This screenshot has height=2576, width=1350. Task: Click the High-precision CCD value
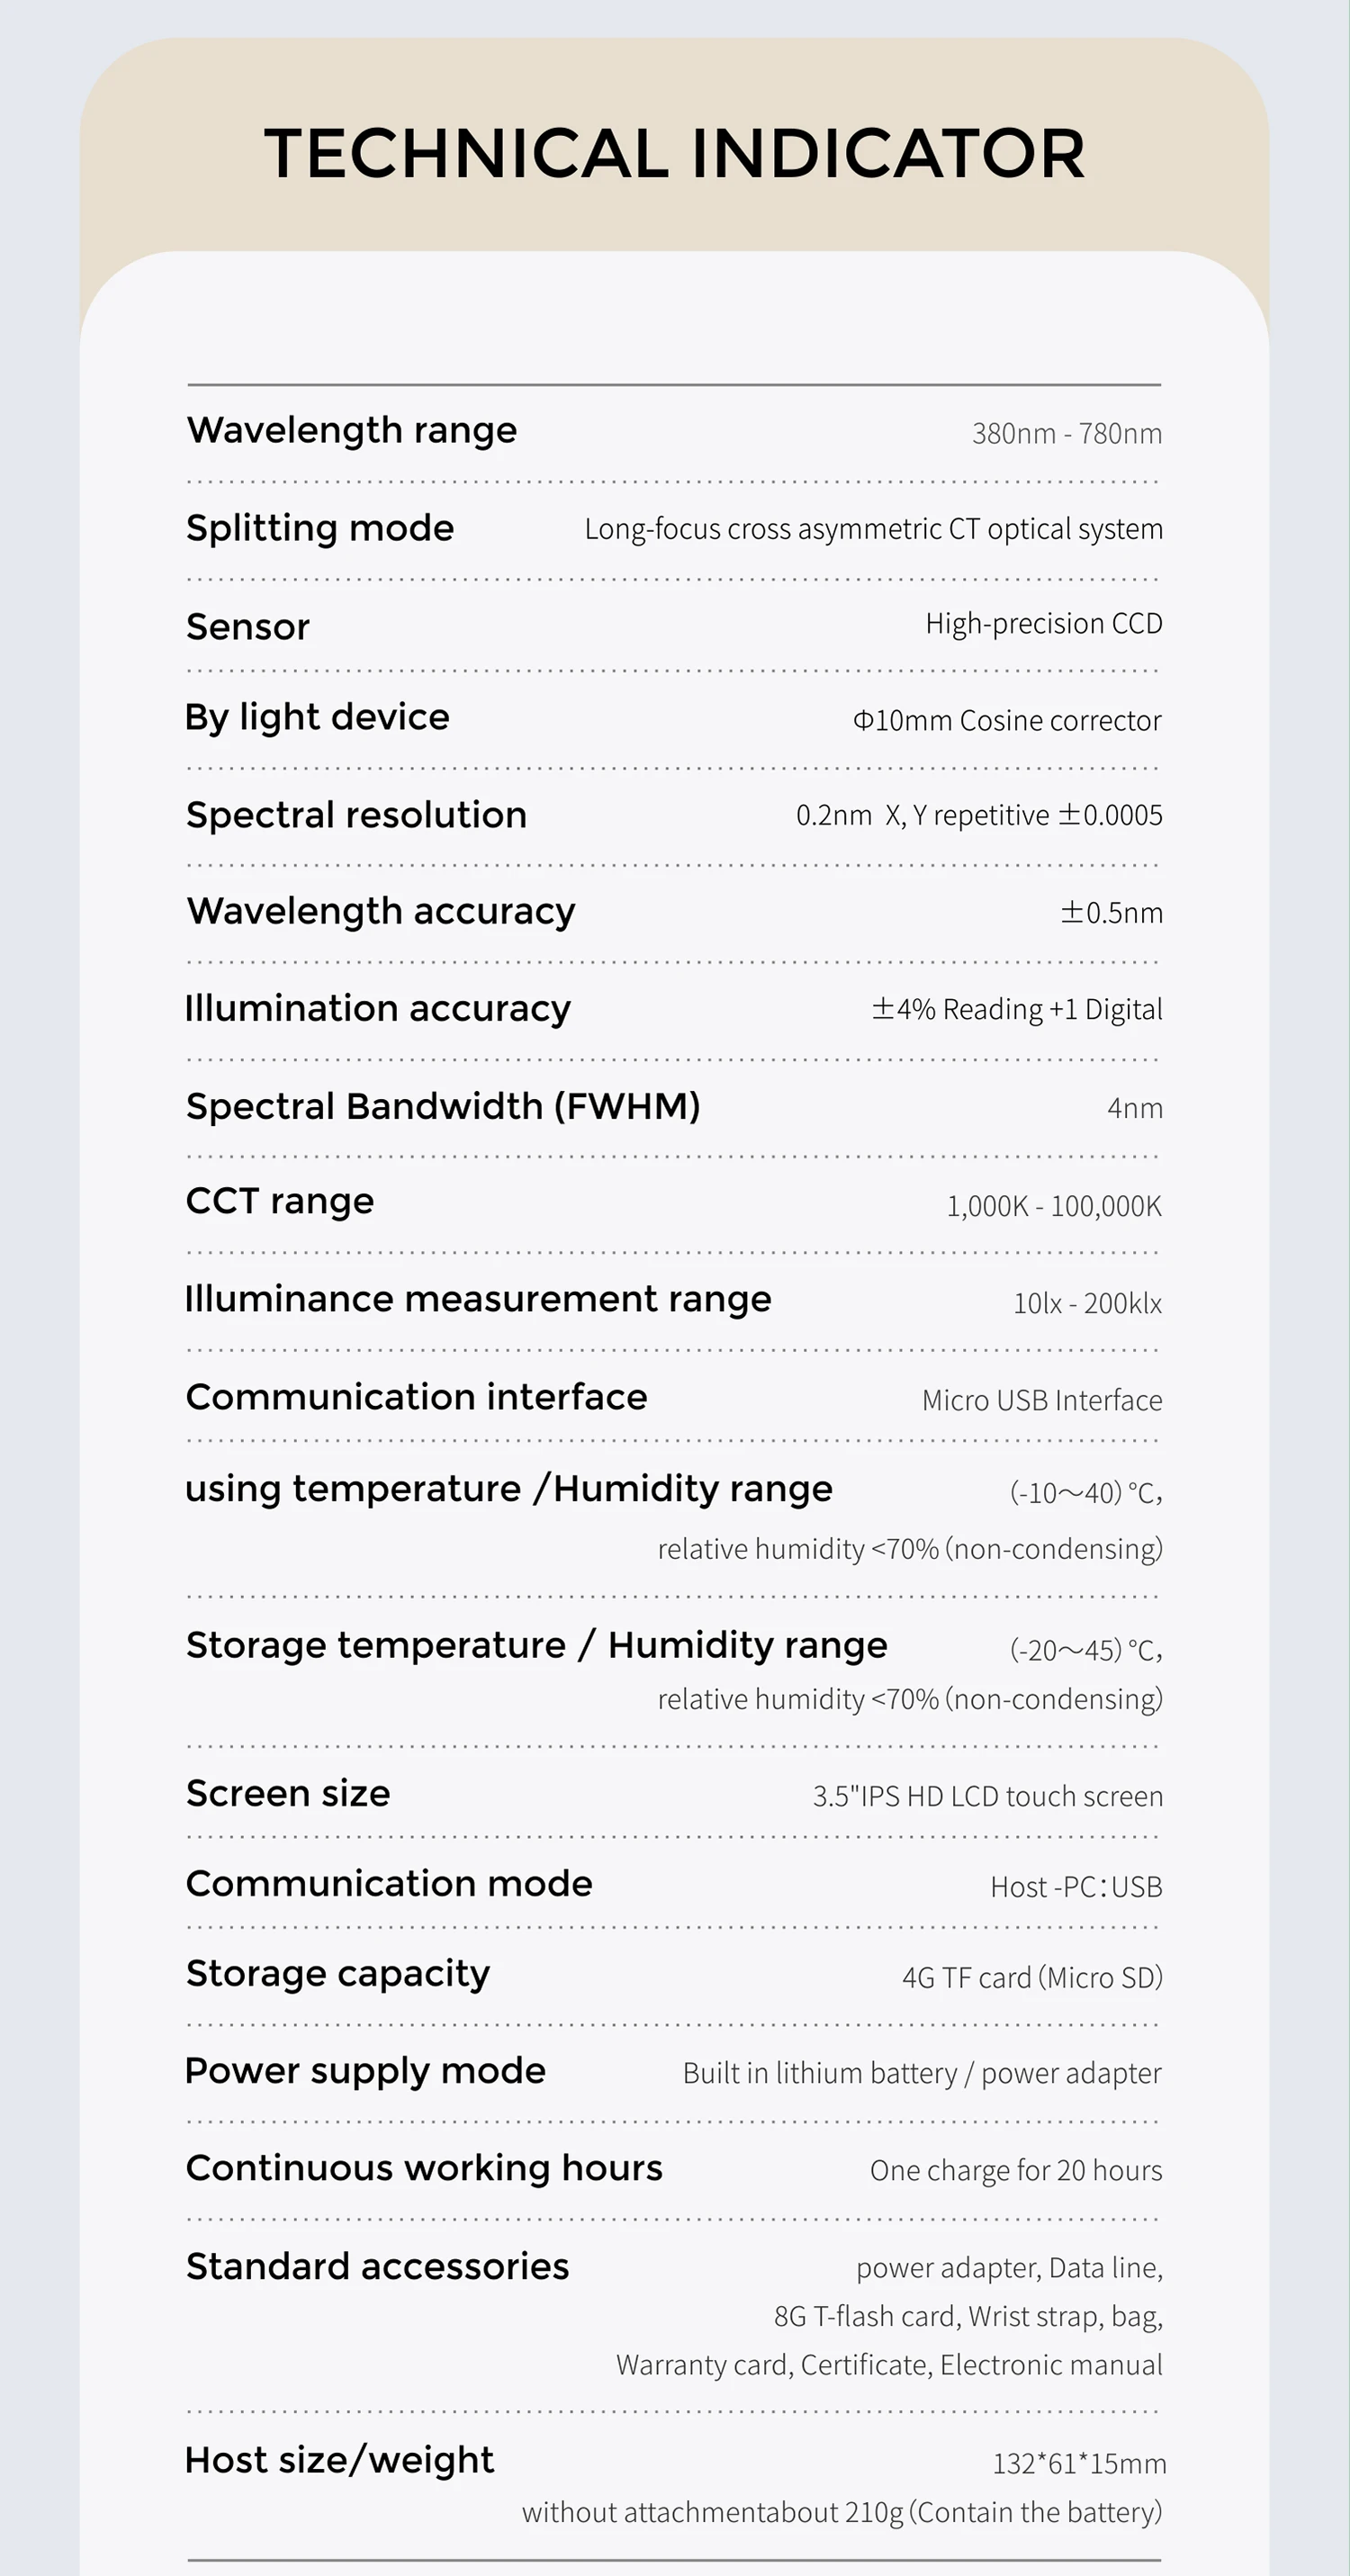(1044, 624)
